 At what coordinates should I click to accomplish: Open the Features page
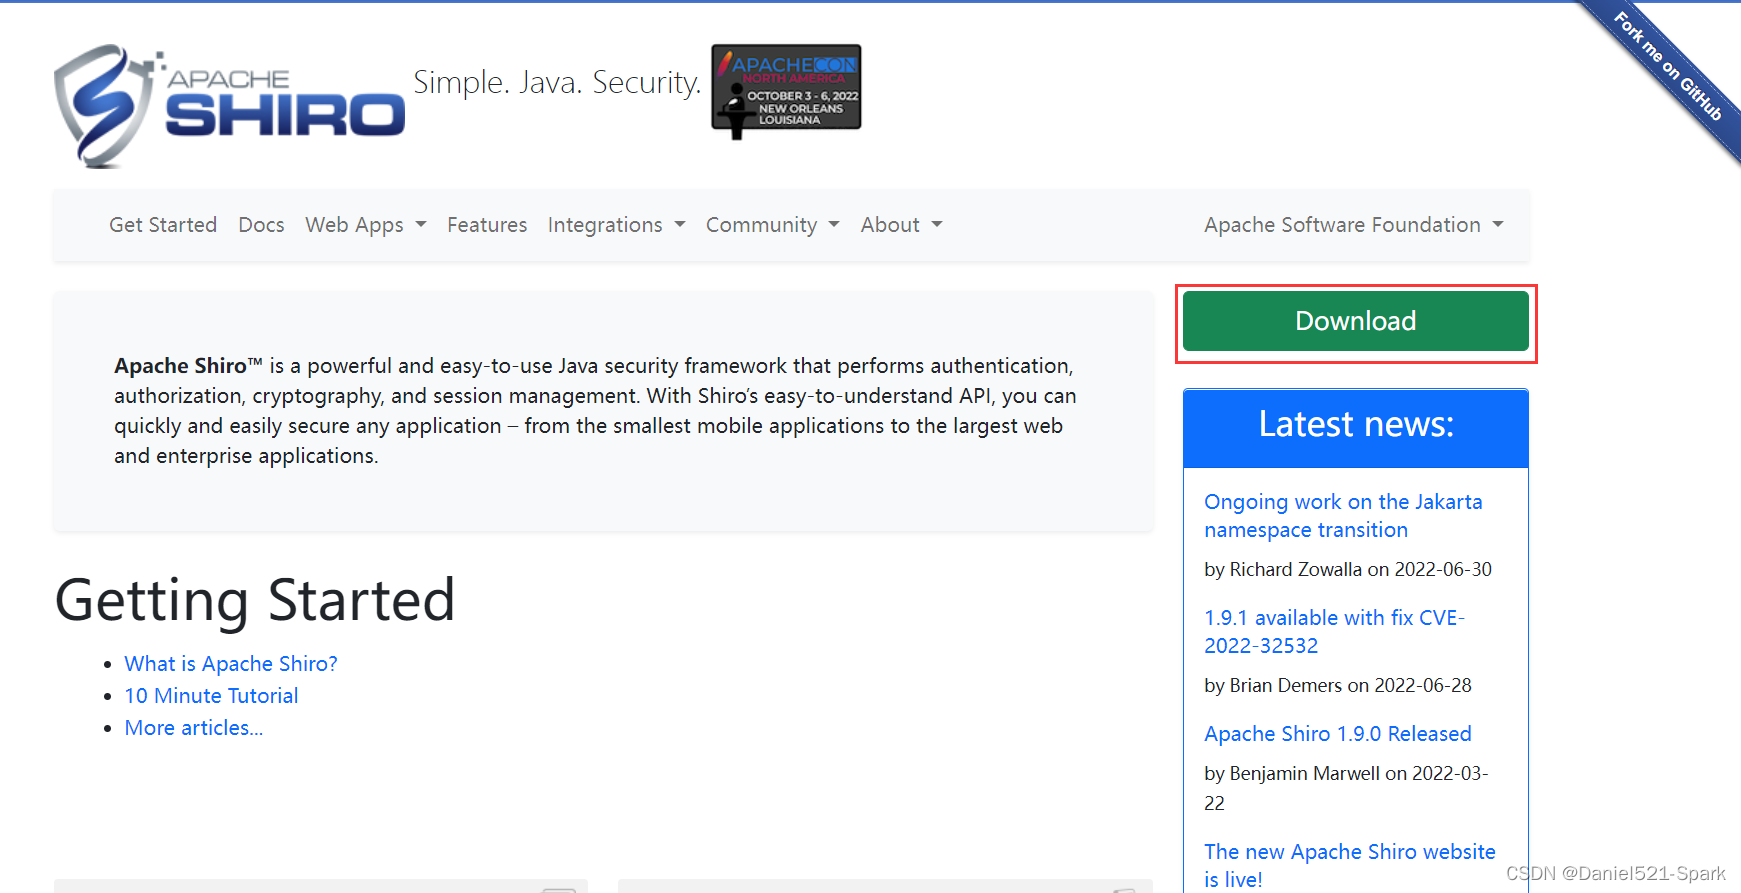tap(487, 225)
